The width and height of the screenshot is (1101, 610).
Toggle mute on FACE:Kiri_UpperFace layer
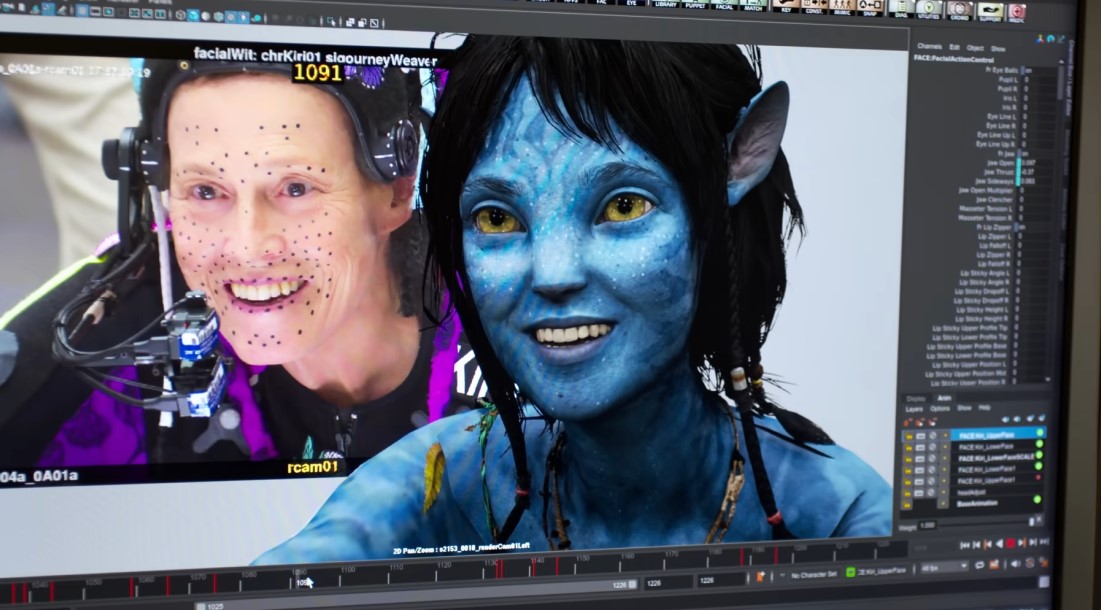click(920, 436)
